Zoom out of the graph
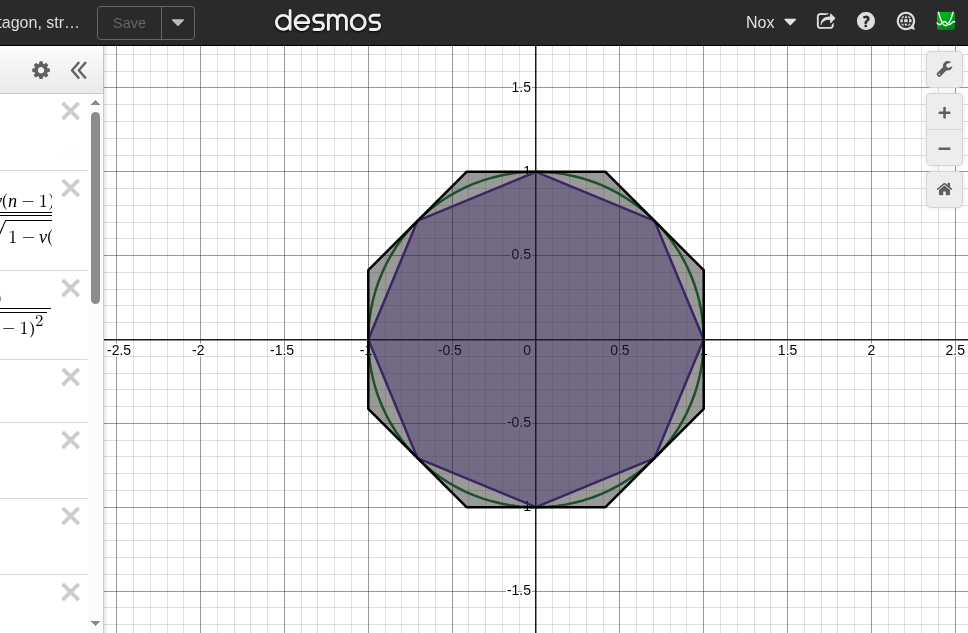This screenshot has width=968, height=633. pyautogui.click(x=944, y=149)
